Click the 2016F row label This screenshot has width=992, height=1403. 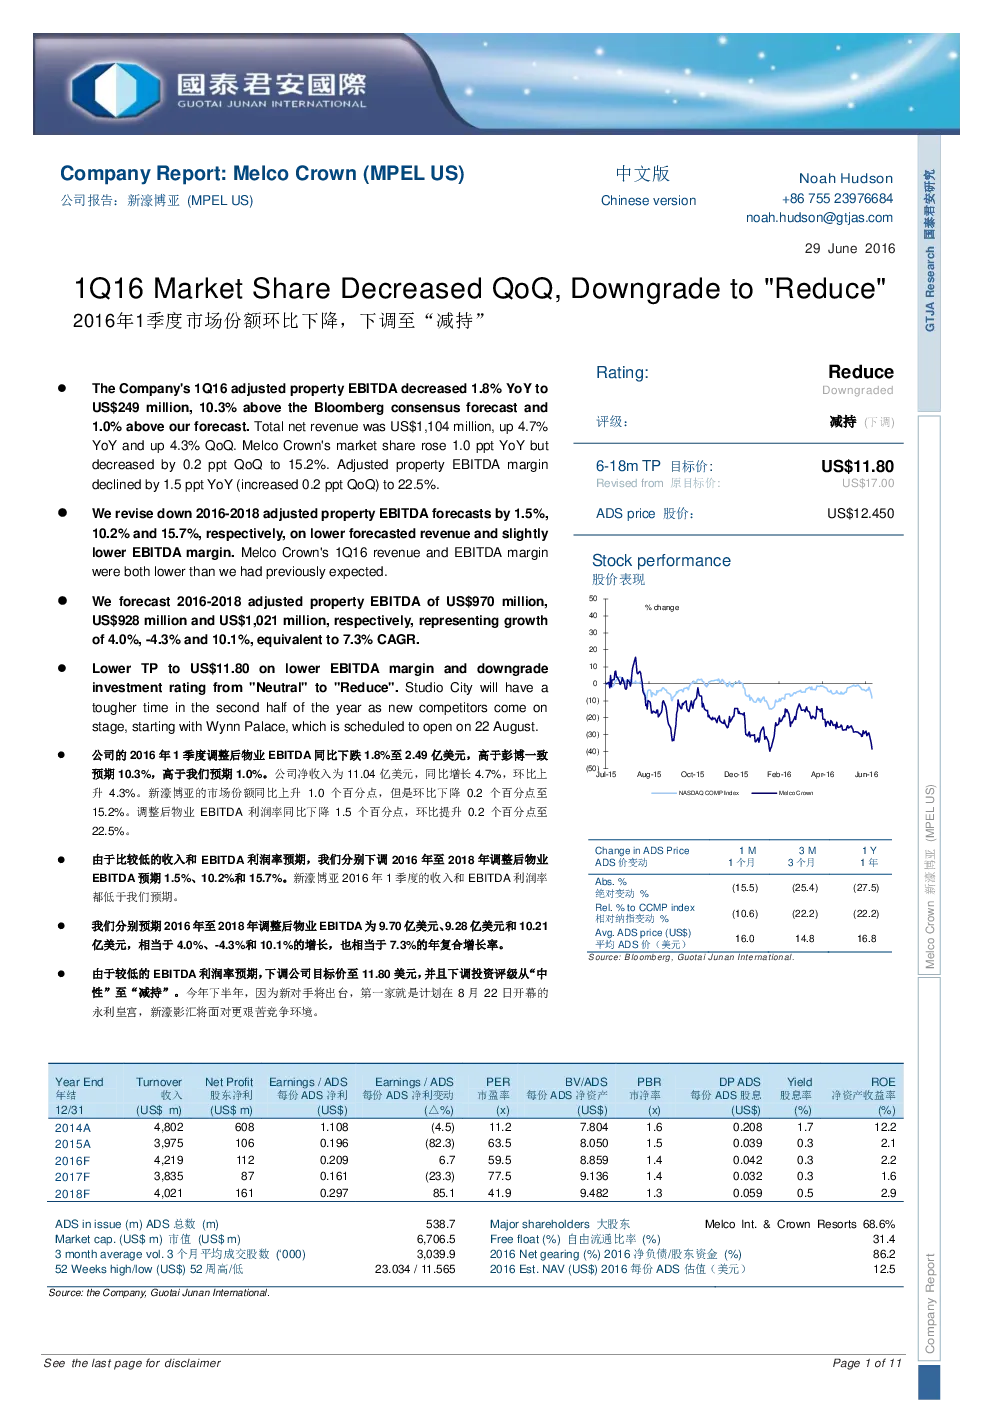click(x=72, y=1161)
